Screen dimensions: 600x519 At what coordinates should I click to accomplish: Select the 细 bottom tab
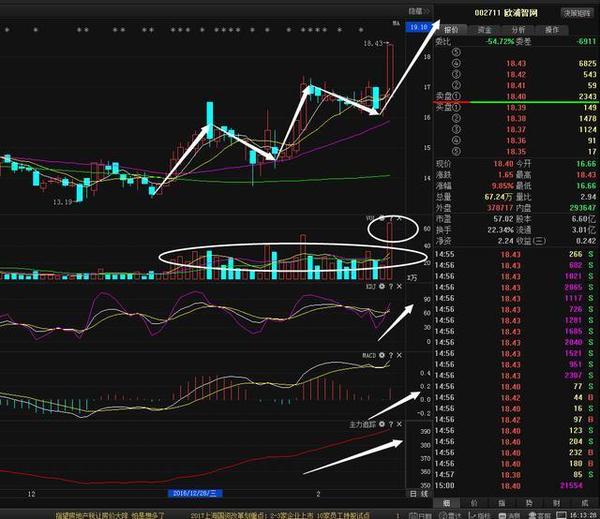(446, 503)
